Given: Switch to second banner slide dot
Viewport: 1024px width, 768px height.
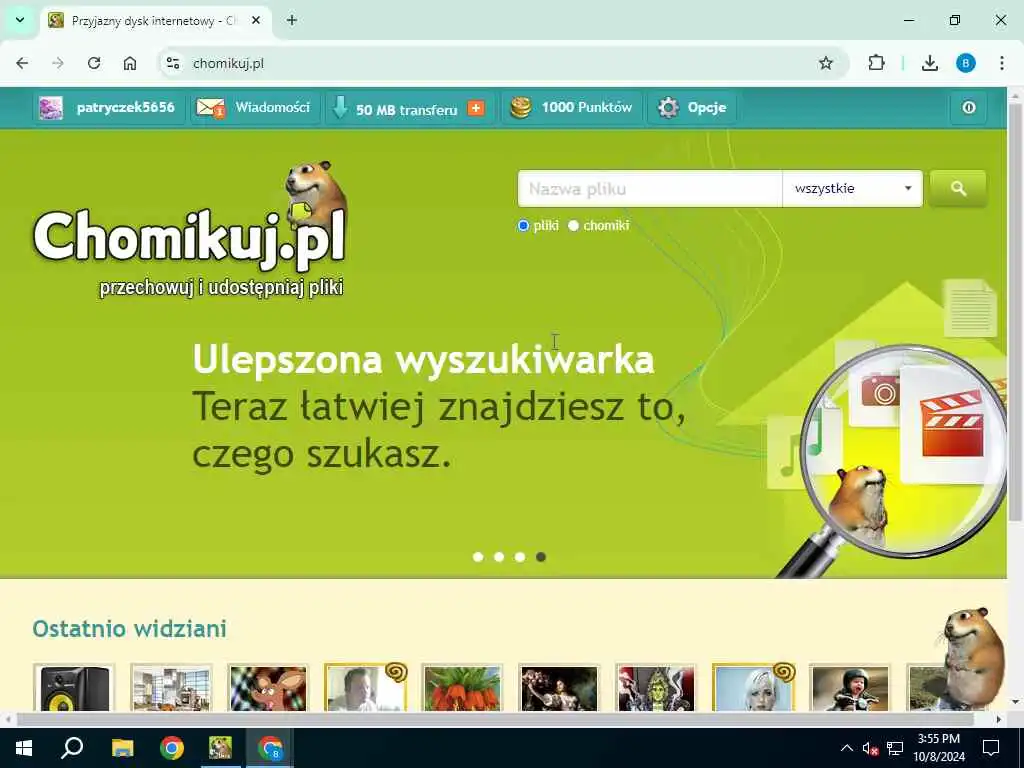Looking at the screenshot, I should coord(499,557).
